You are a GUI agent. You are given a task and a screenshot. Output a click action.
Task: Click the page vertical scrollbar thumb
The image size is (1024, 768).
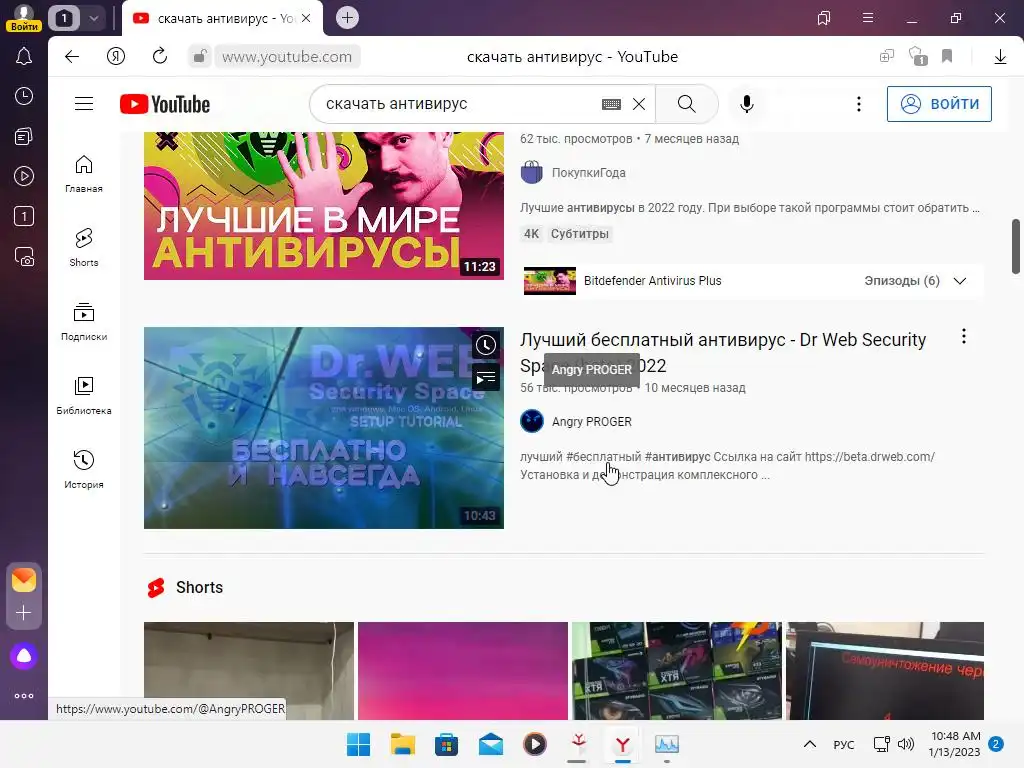click(1016, 247)
